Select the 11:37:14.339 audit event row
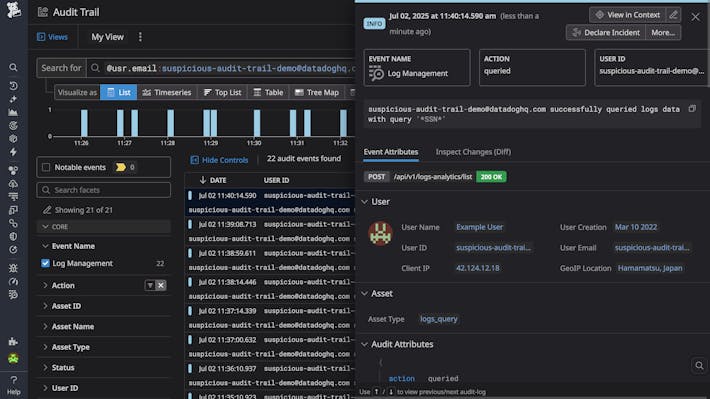Screen dimensions: 710x399 (270, 317)
